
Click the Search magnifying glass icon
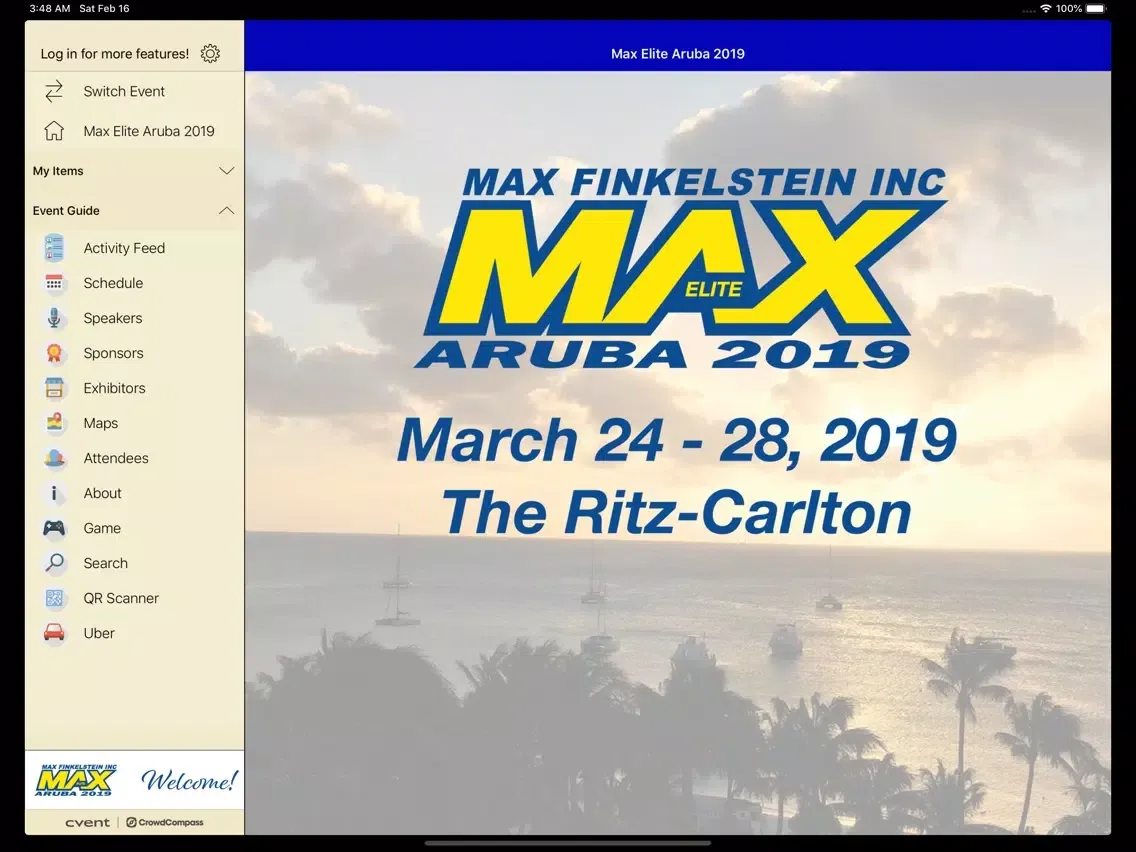coord(54,563)
